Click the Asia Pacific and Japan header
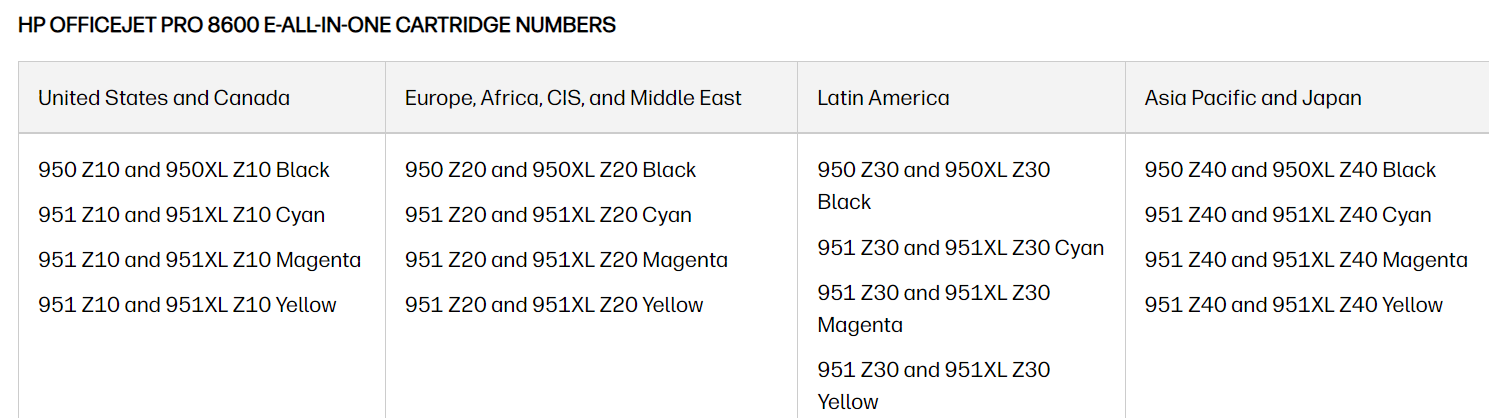The height and width of the screenshot is (418, 1489). coord(1253,98)
